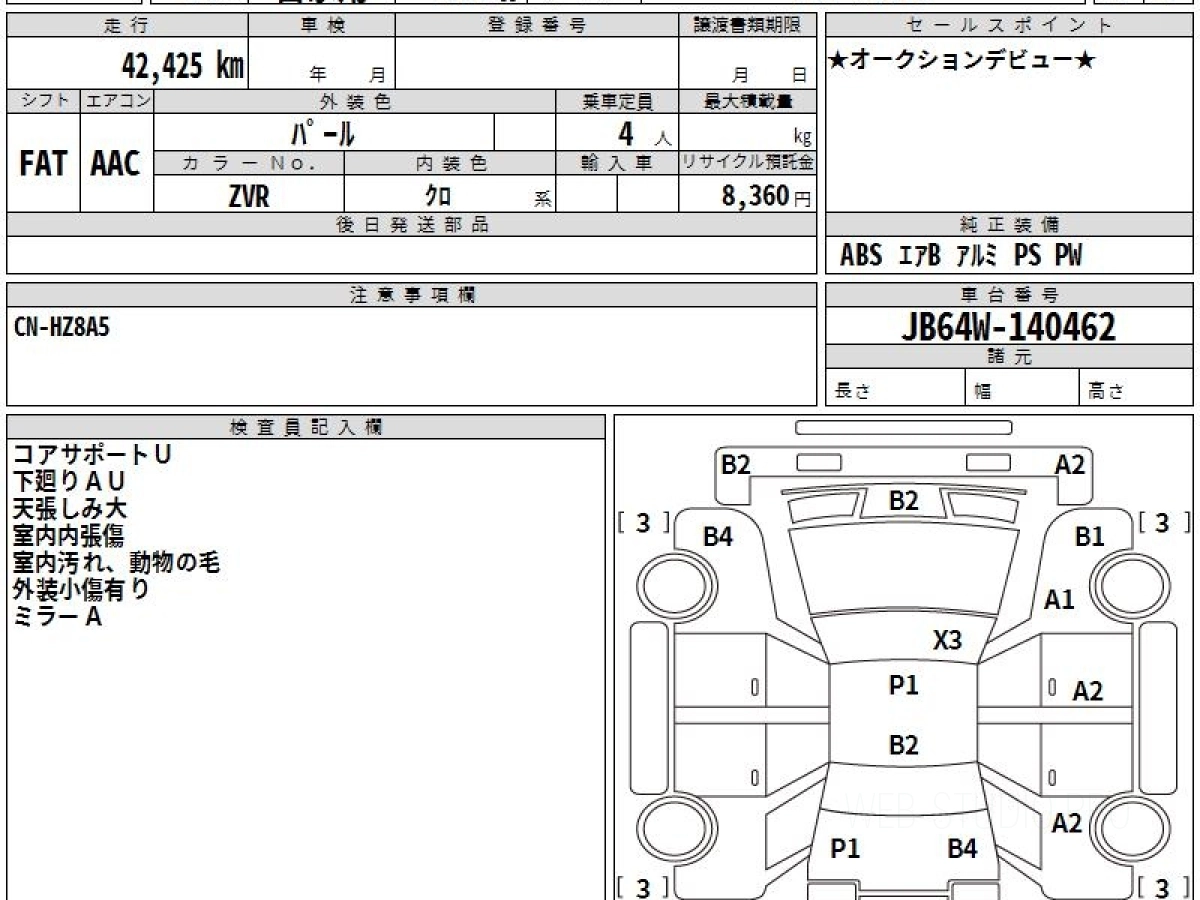The image size is (1200, 900).
Task: Click the カラーNo. header
Action: point(249,163)
